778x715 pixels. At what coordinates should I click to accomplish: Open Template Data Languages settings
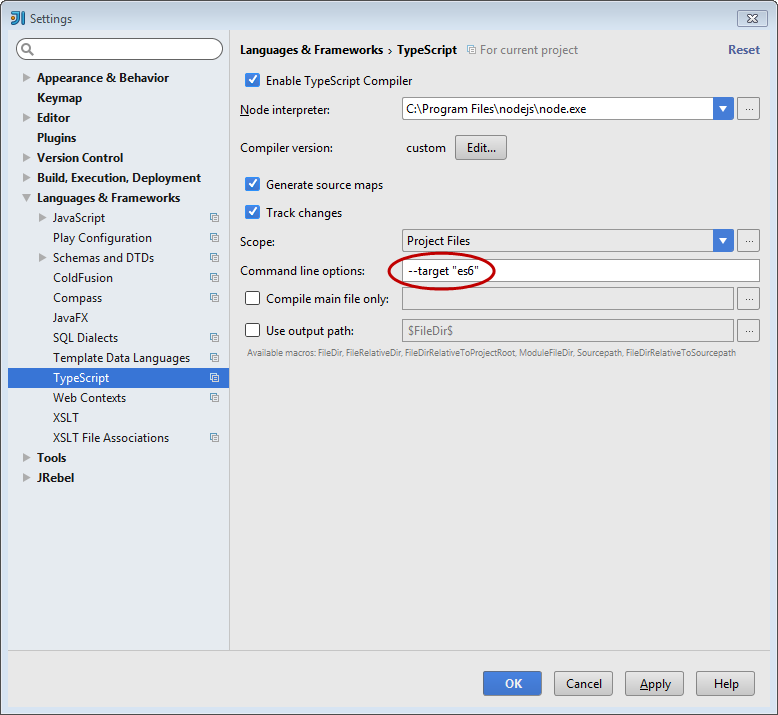tap(122, 358)
